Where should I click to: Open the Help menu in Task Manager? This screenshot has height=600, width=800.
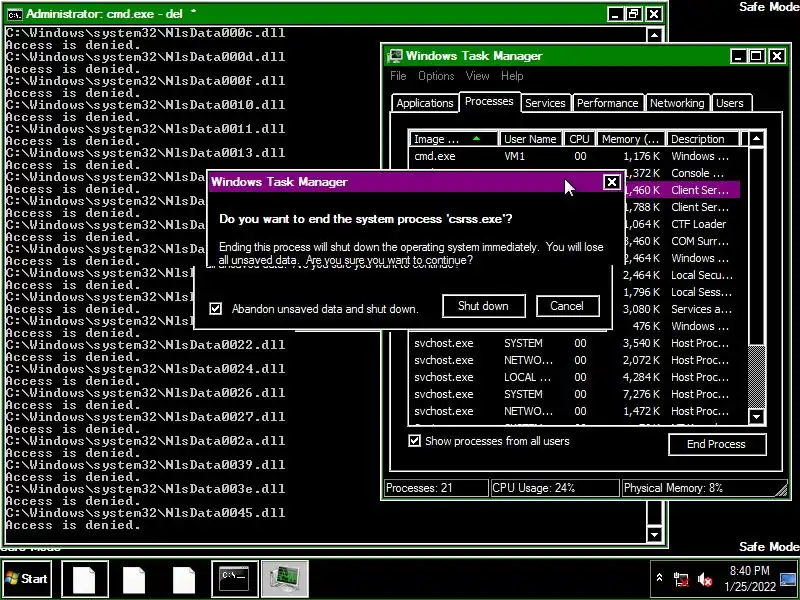coord(512,76)
